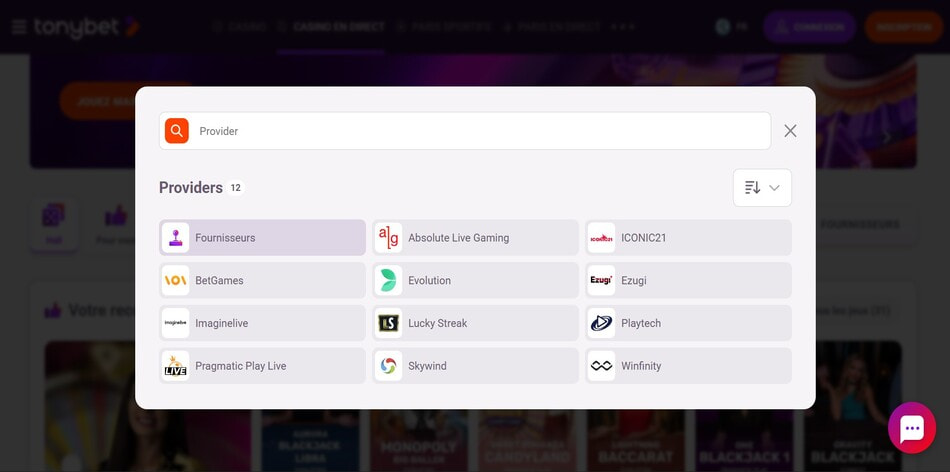Click the Lucky Streak LS logo
The width and height of the screenshot is (950, 472).
(x=388, y=323)
